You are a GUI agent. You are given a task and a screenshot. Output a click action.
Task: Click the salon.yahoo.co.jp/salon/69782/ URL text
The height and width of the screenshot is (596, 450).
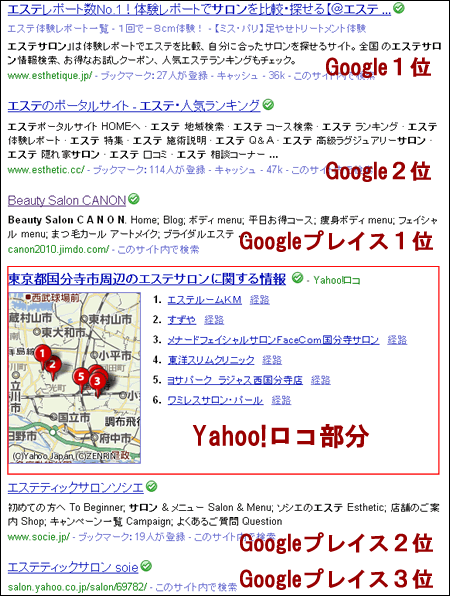pos(78,587)
